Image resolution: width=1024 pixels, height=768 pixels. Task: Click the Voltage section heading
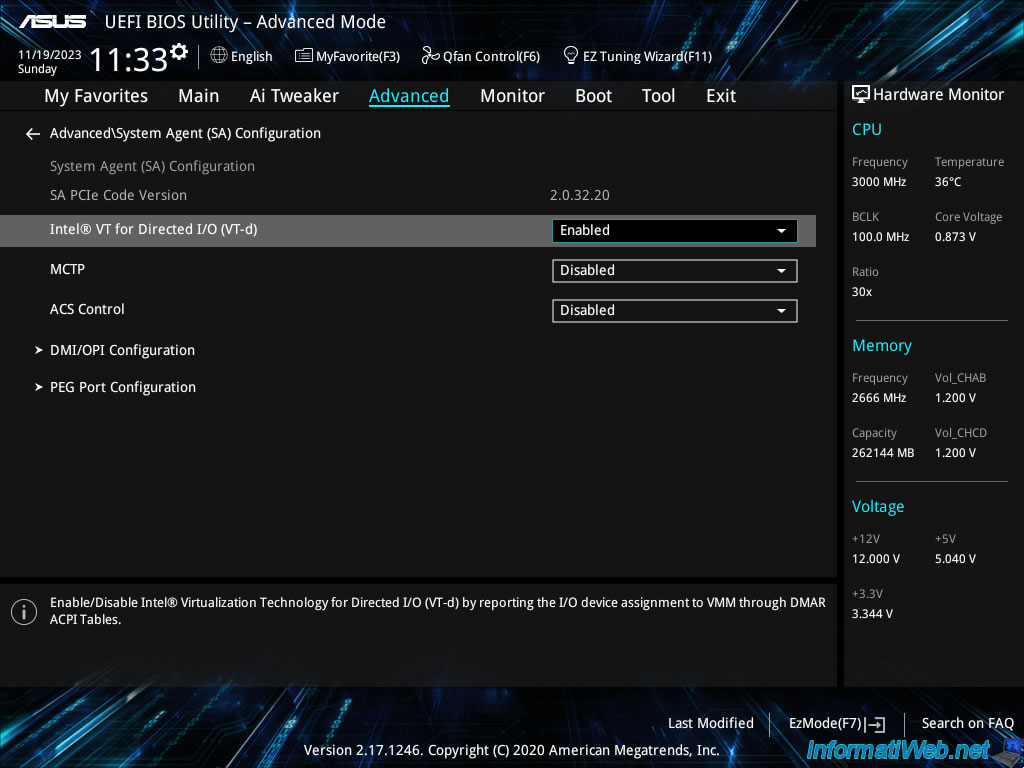(x=878, y=507)
